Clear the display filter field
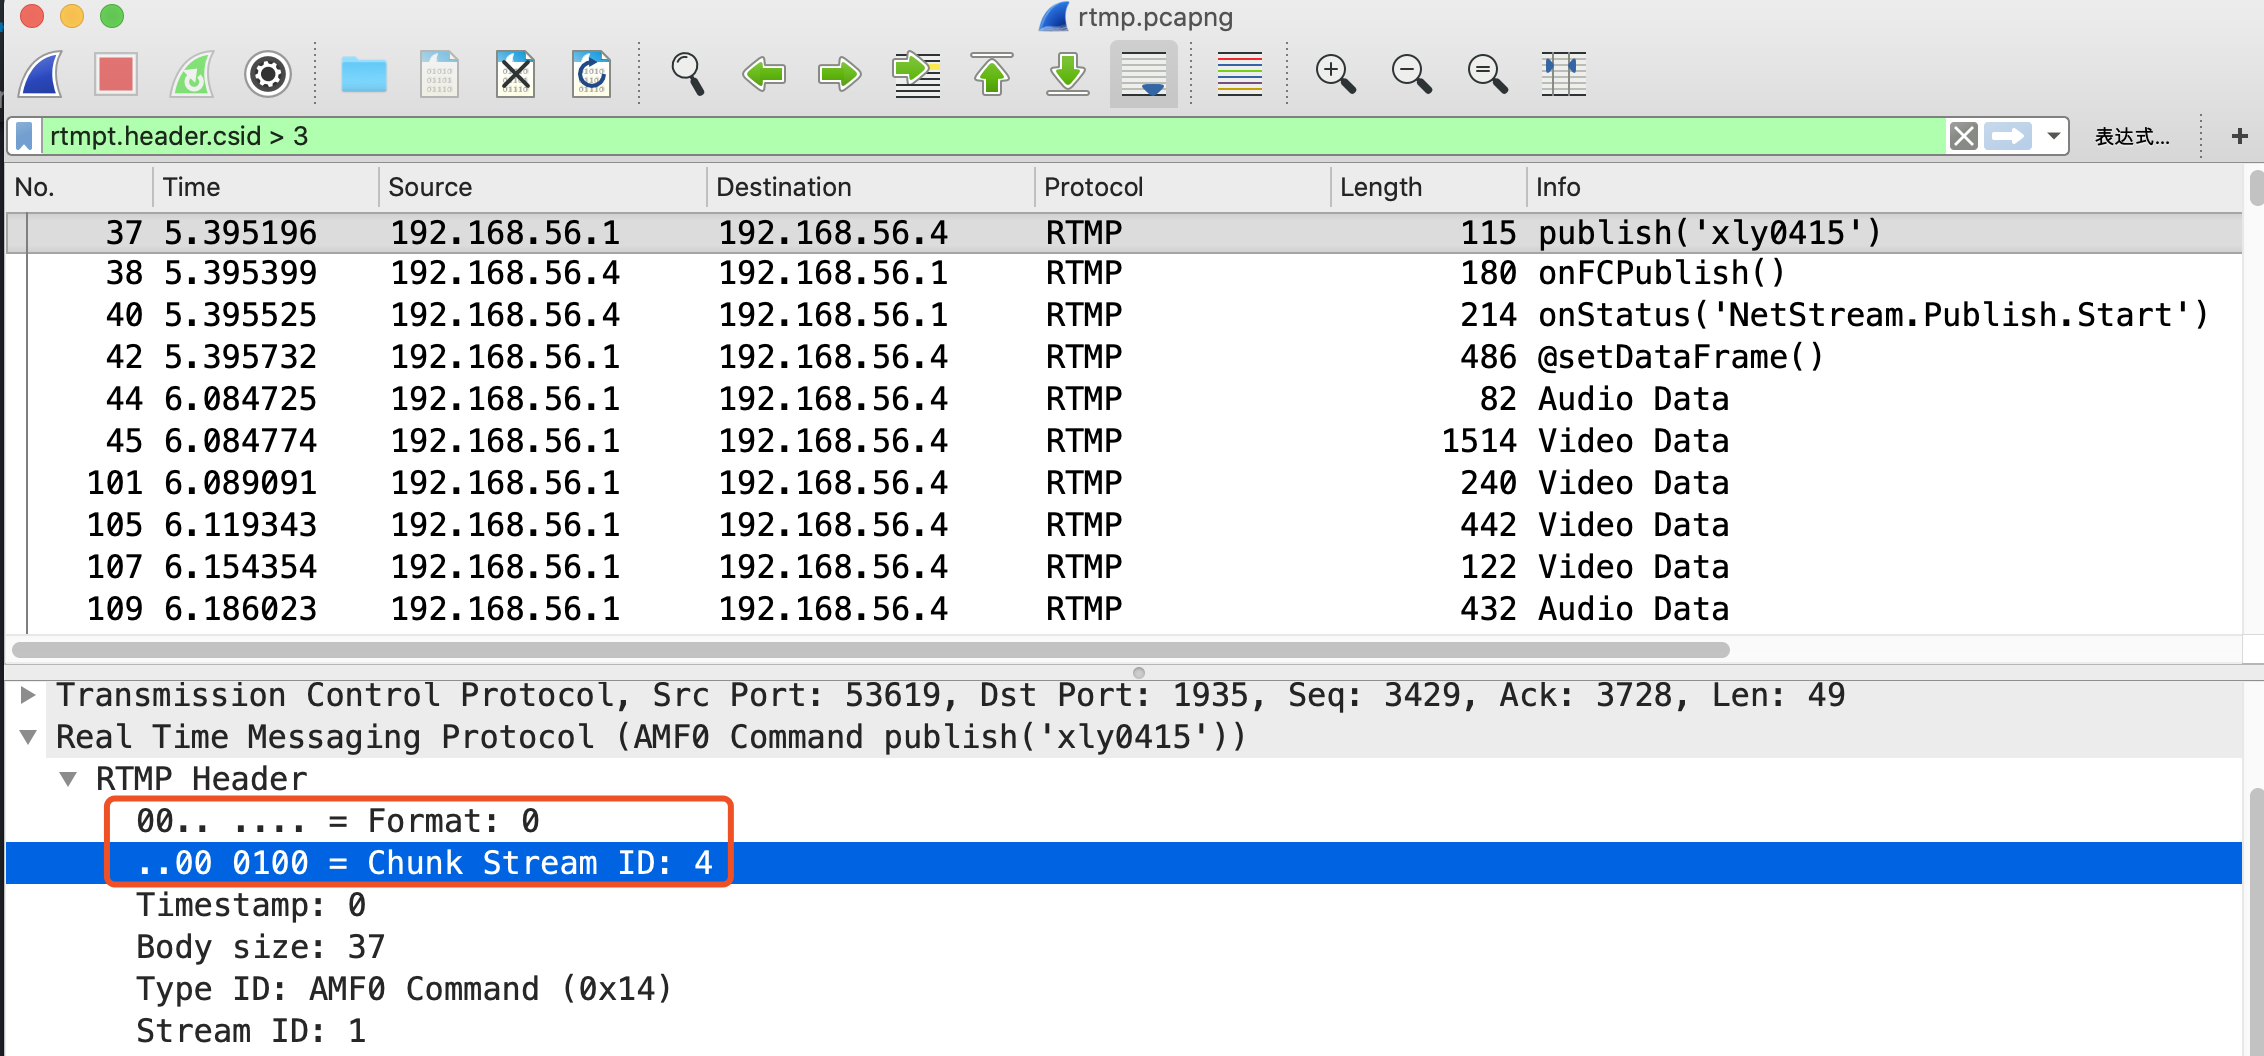The image size is (2264, 1056). pos(1964,136)
